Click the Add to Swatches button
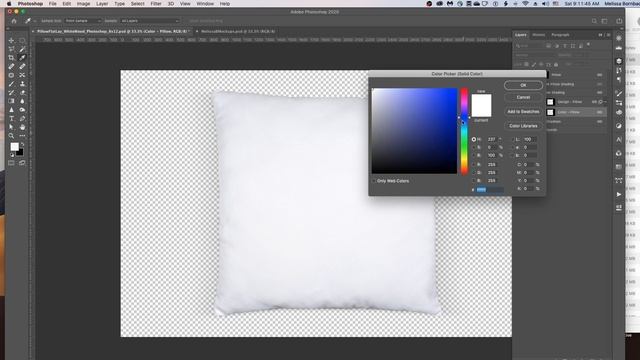The image size is (640, 360). point(523,111)
